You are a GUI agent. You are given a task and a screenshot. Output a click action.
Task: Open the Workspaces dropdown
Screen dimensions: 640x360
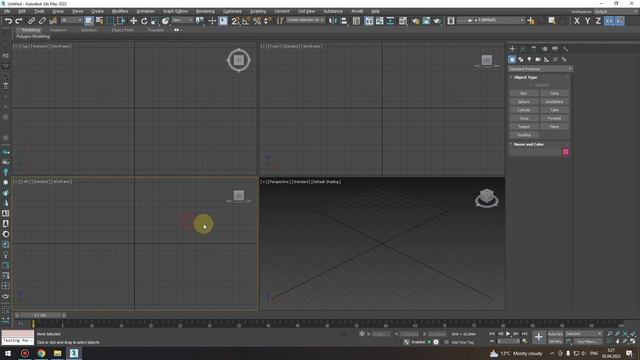coord(616,11)
